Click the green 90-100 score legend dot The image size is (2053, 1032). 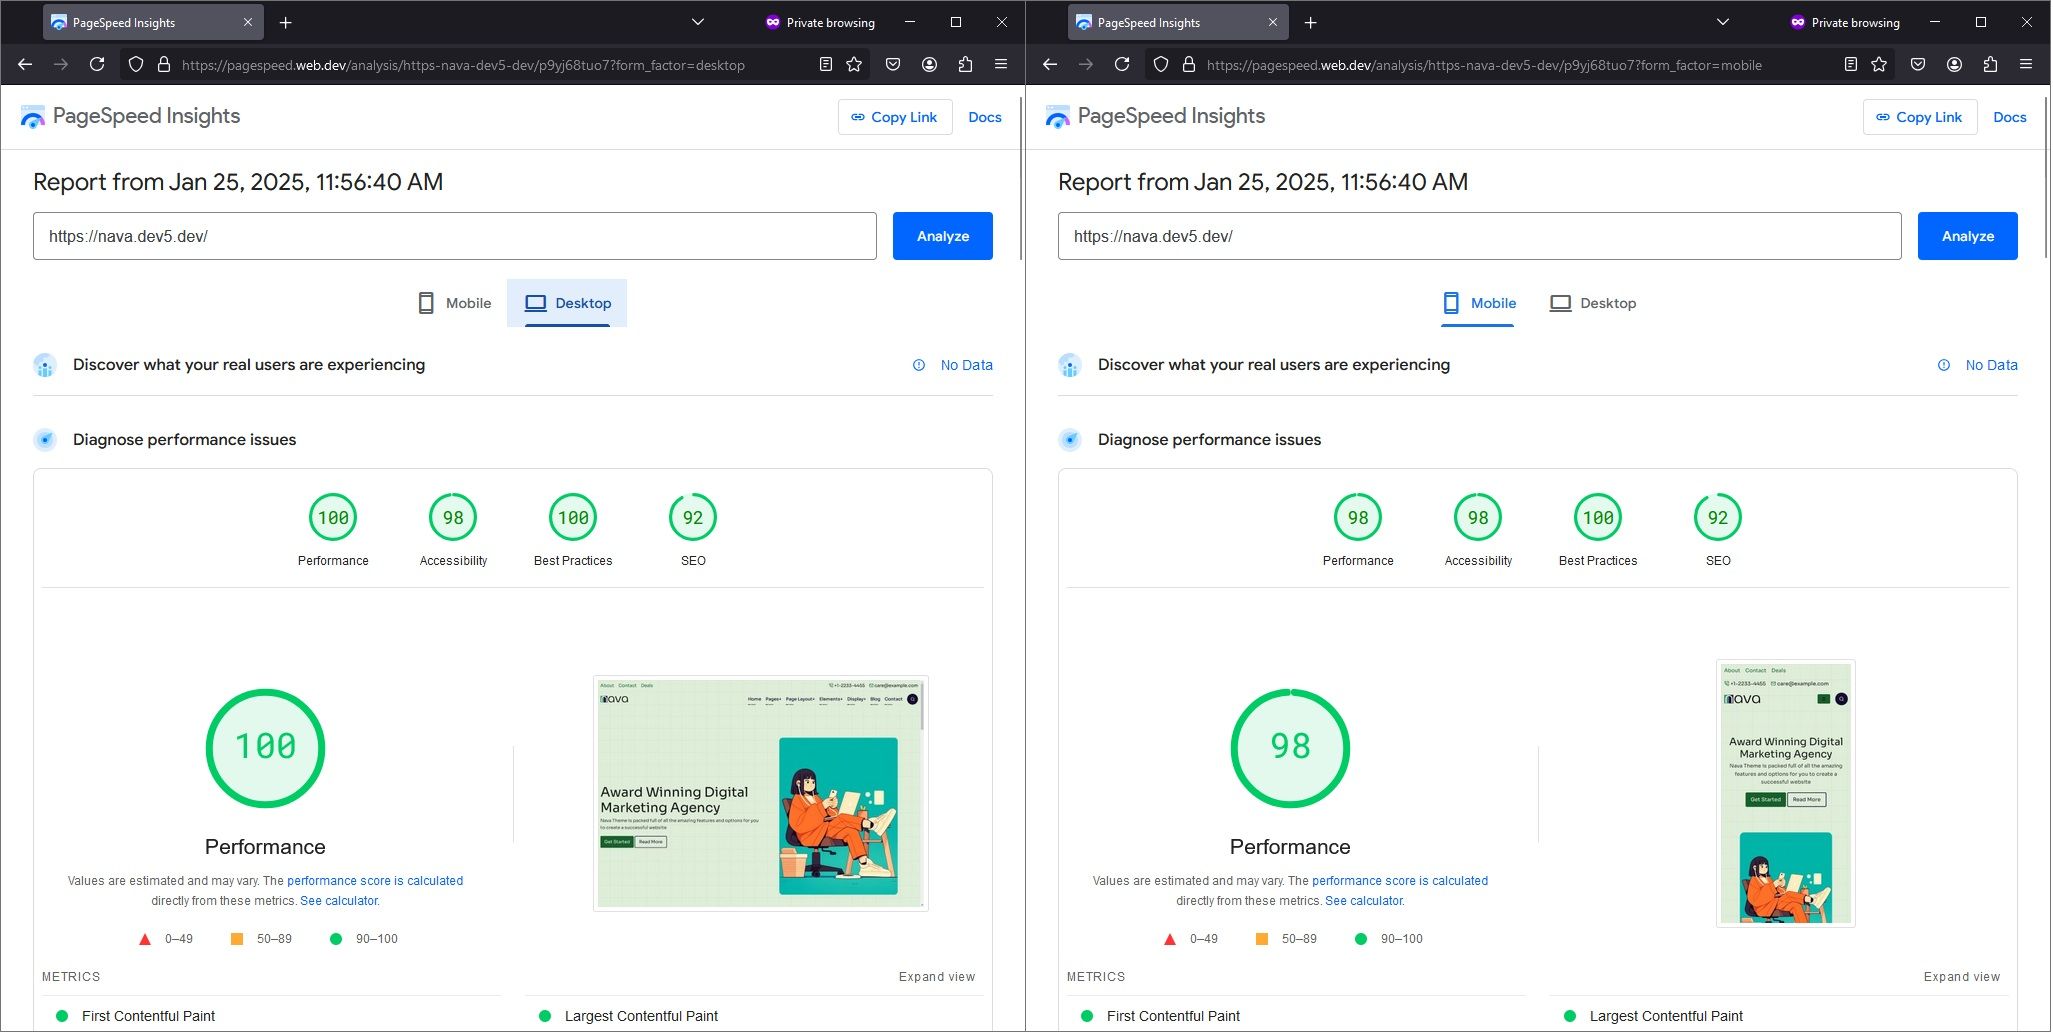[336, 938]
